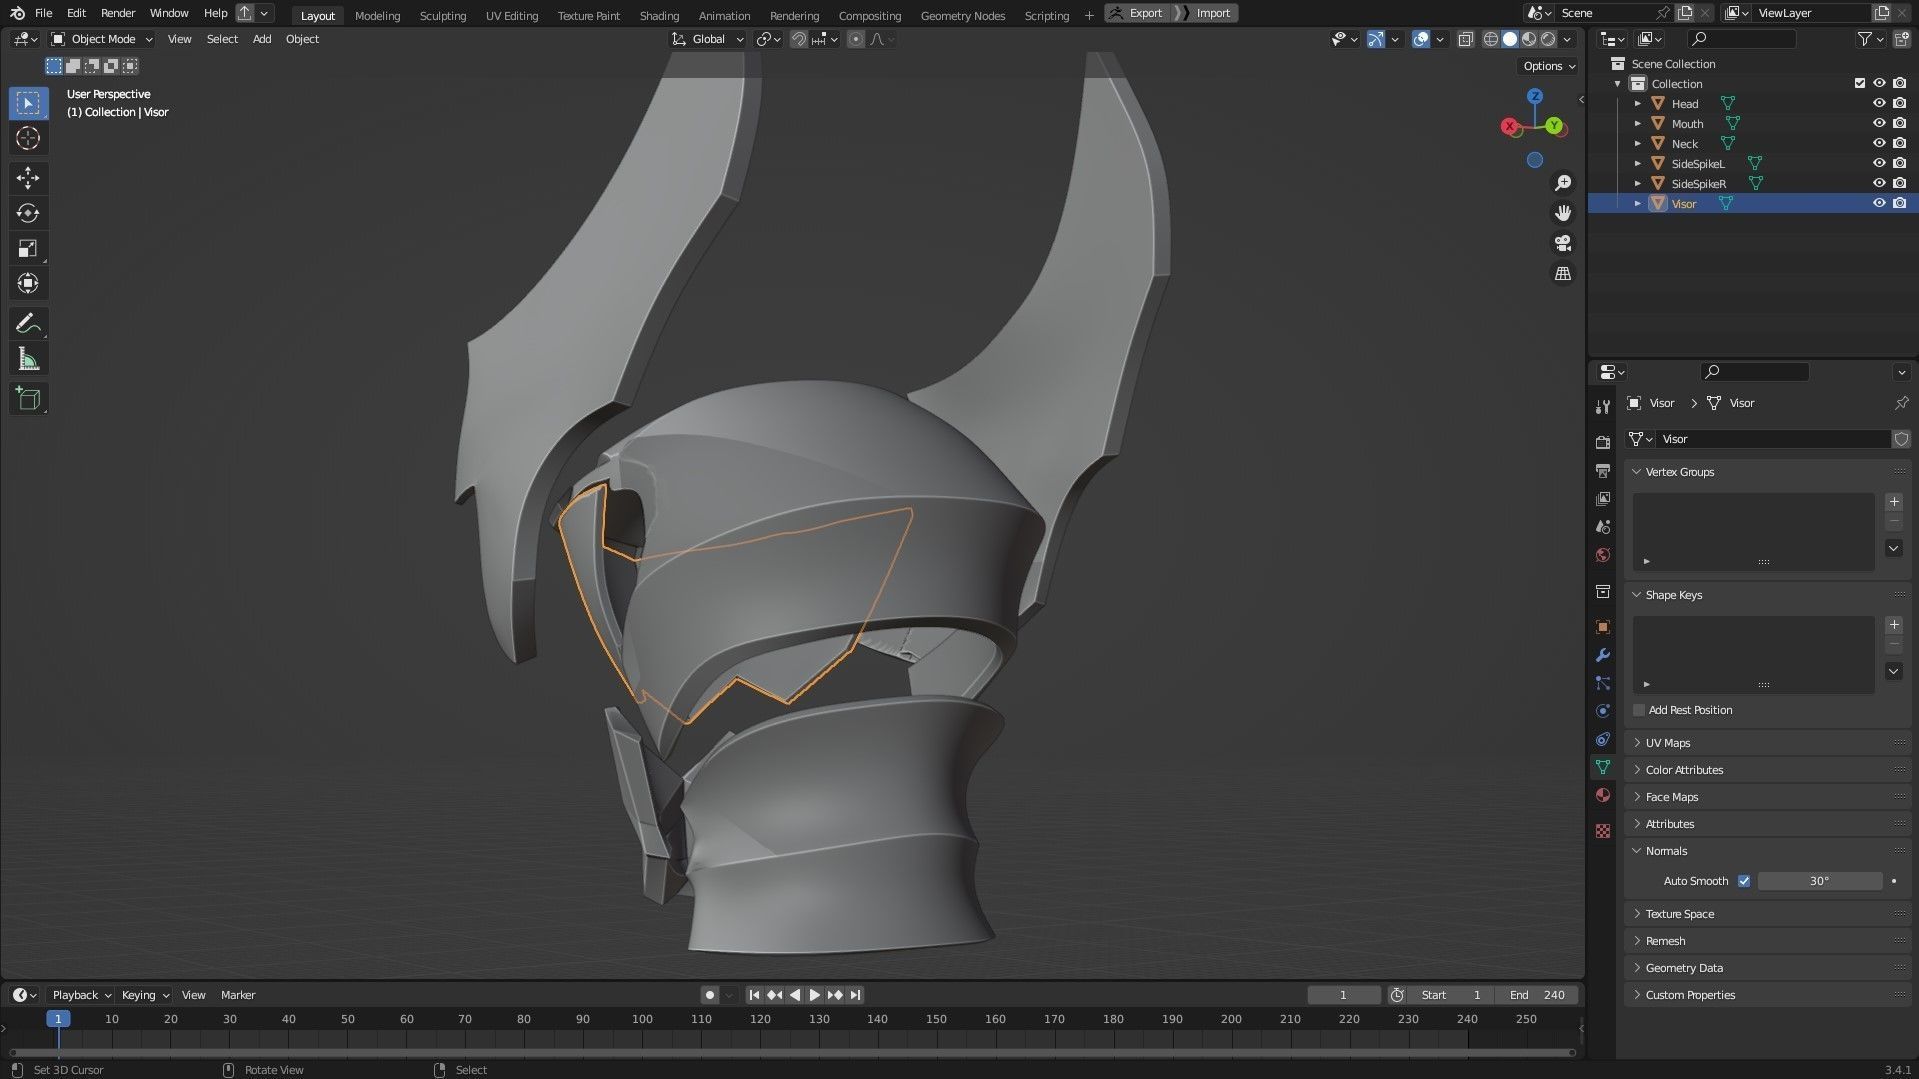1919x1079 pixels.
Task: Click the Add Cube tool
Action: 28,399
